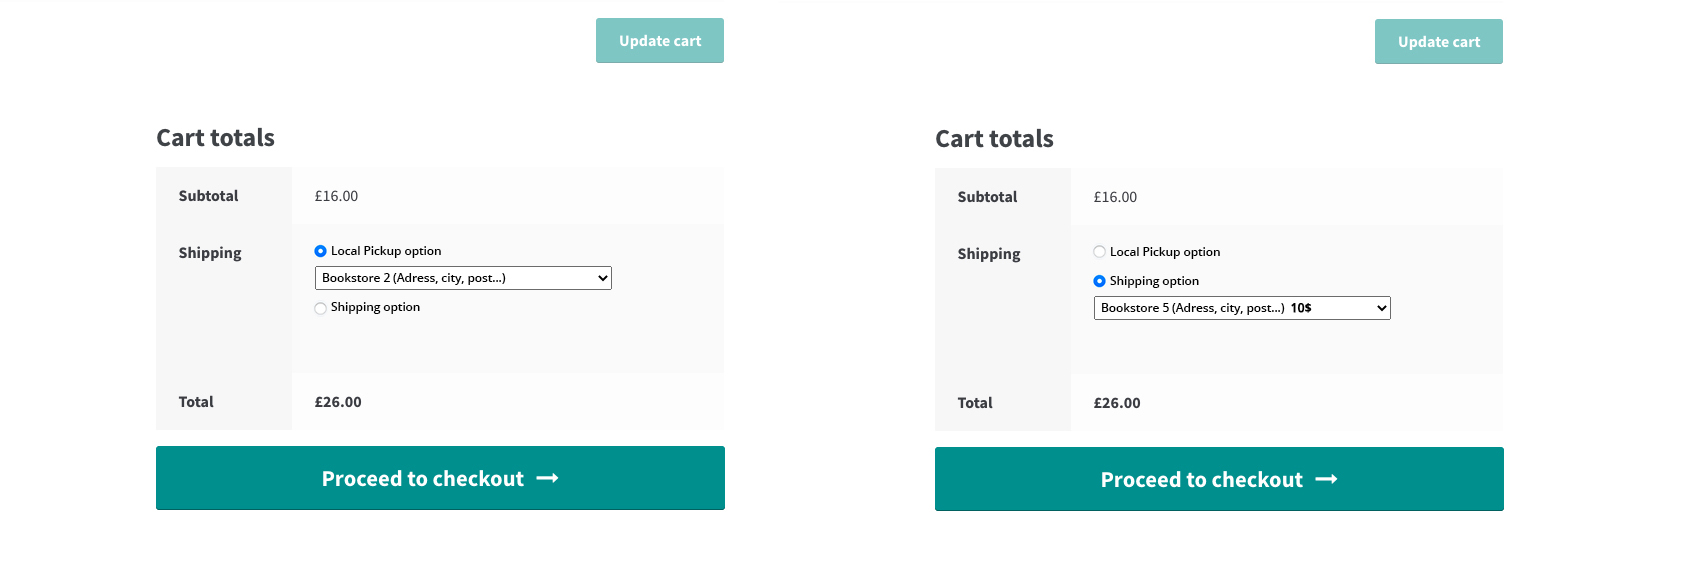The height and width of the screenshot is (571, 1694).
Task: Click the chevron arrow of Bookstore 2 select
Action: click(602, 278)
